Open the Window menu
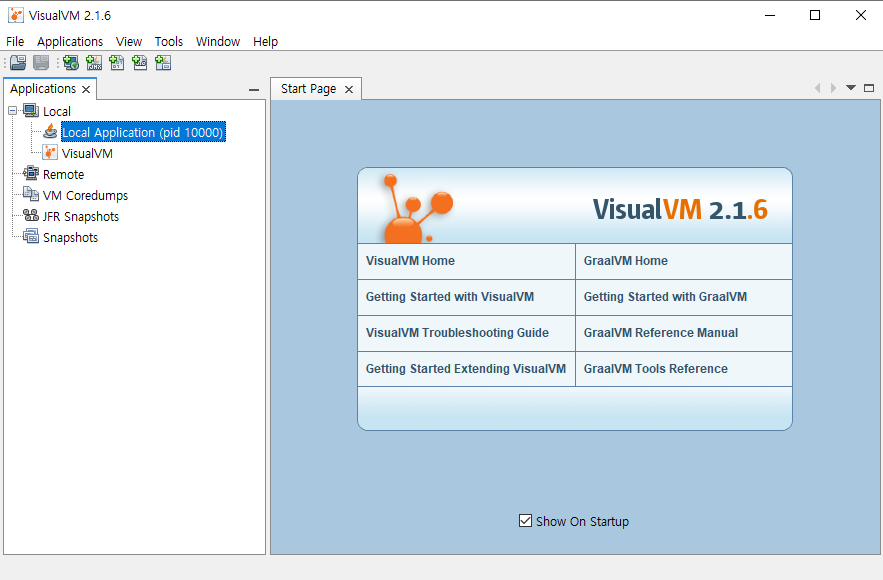Viewport: 883px width, 580px height. pyautogui.click(x=218, y=42)
